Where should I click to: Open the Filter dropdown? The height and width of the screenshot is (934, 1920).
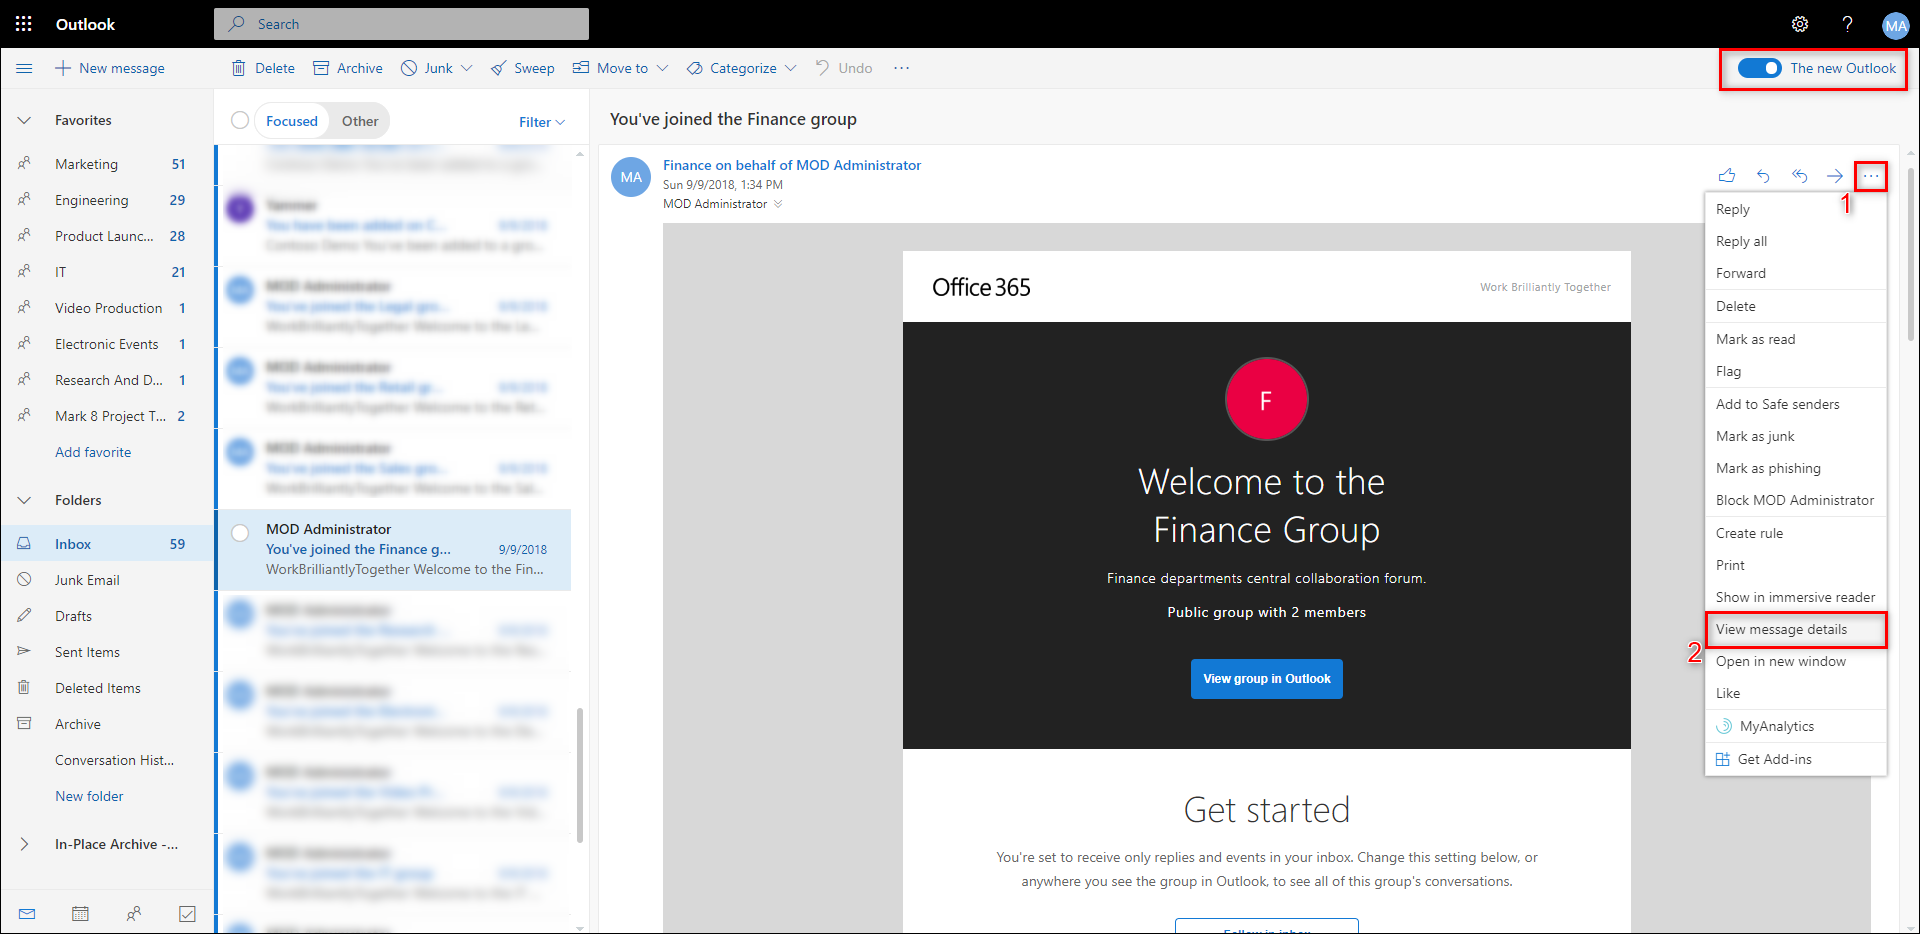pyautogui.click(x=542, y=122)
